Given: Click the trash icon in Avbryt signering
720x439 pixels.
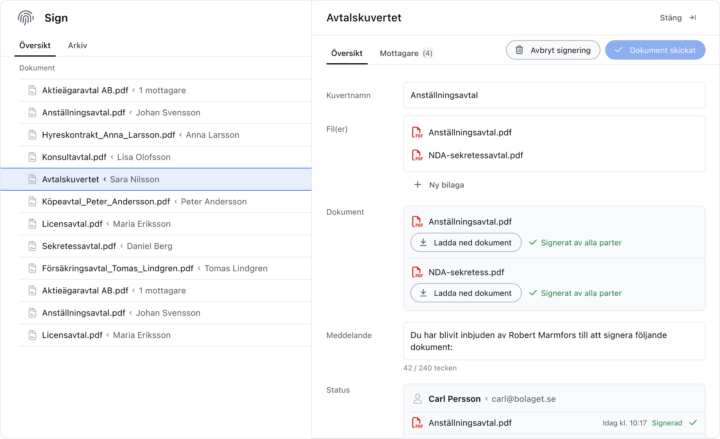Looking at the screenshot, I should point(519,50).
